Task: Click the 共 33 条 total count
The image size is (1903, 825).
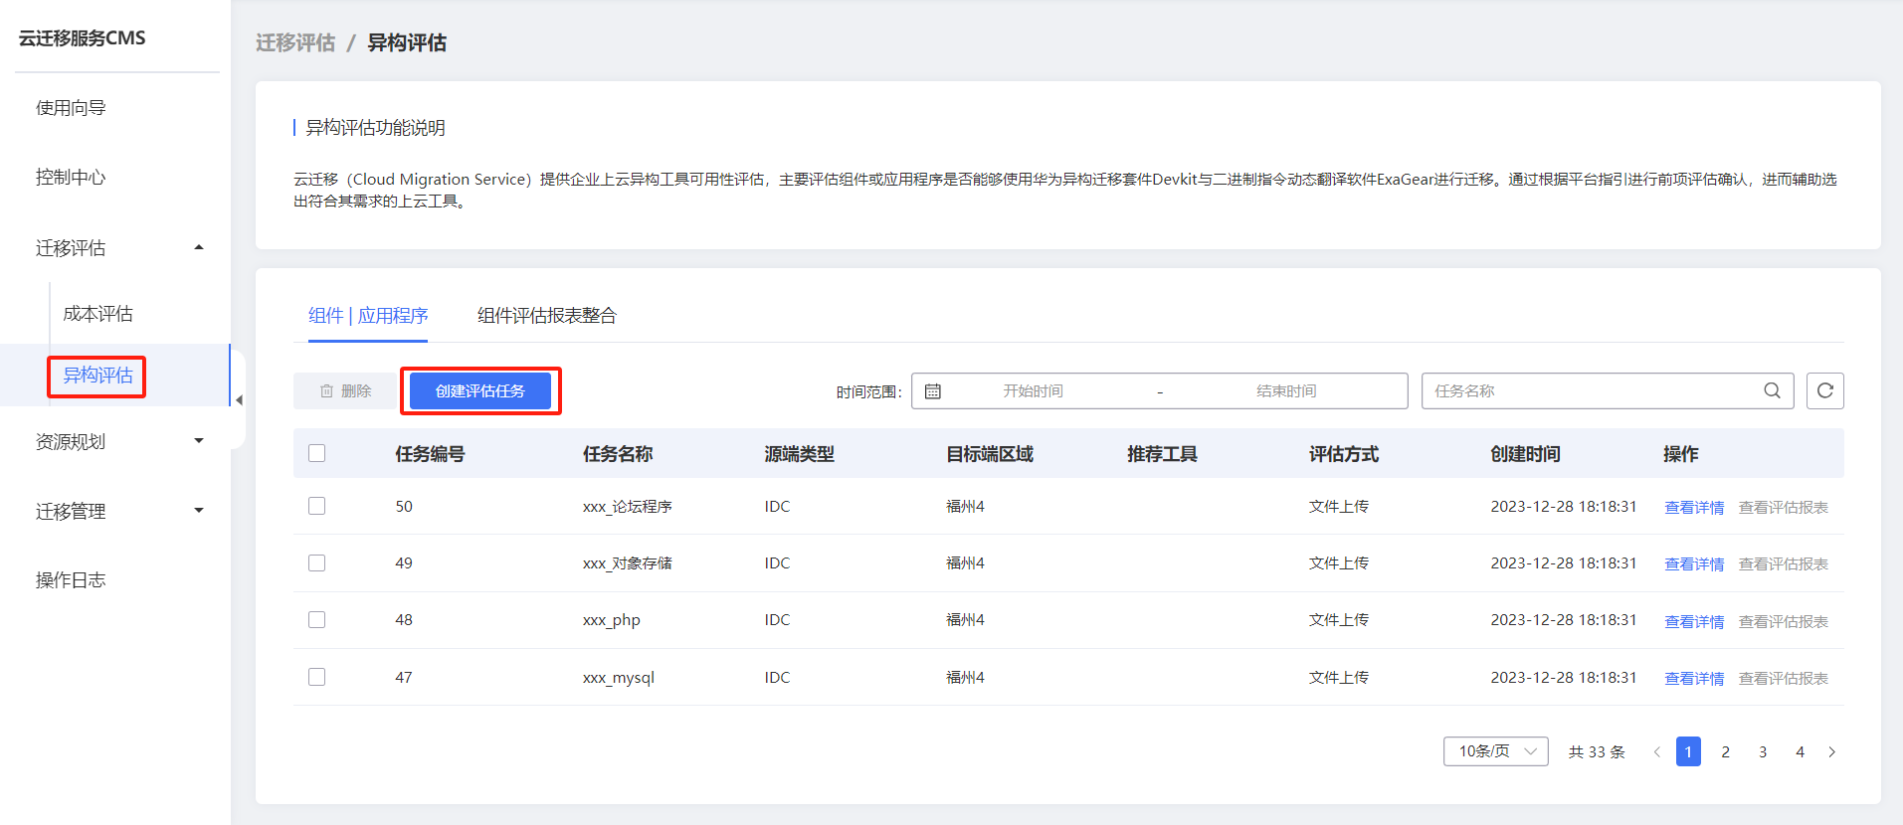Action: 1597,752
